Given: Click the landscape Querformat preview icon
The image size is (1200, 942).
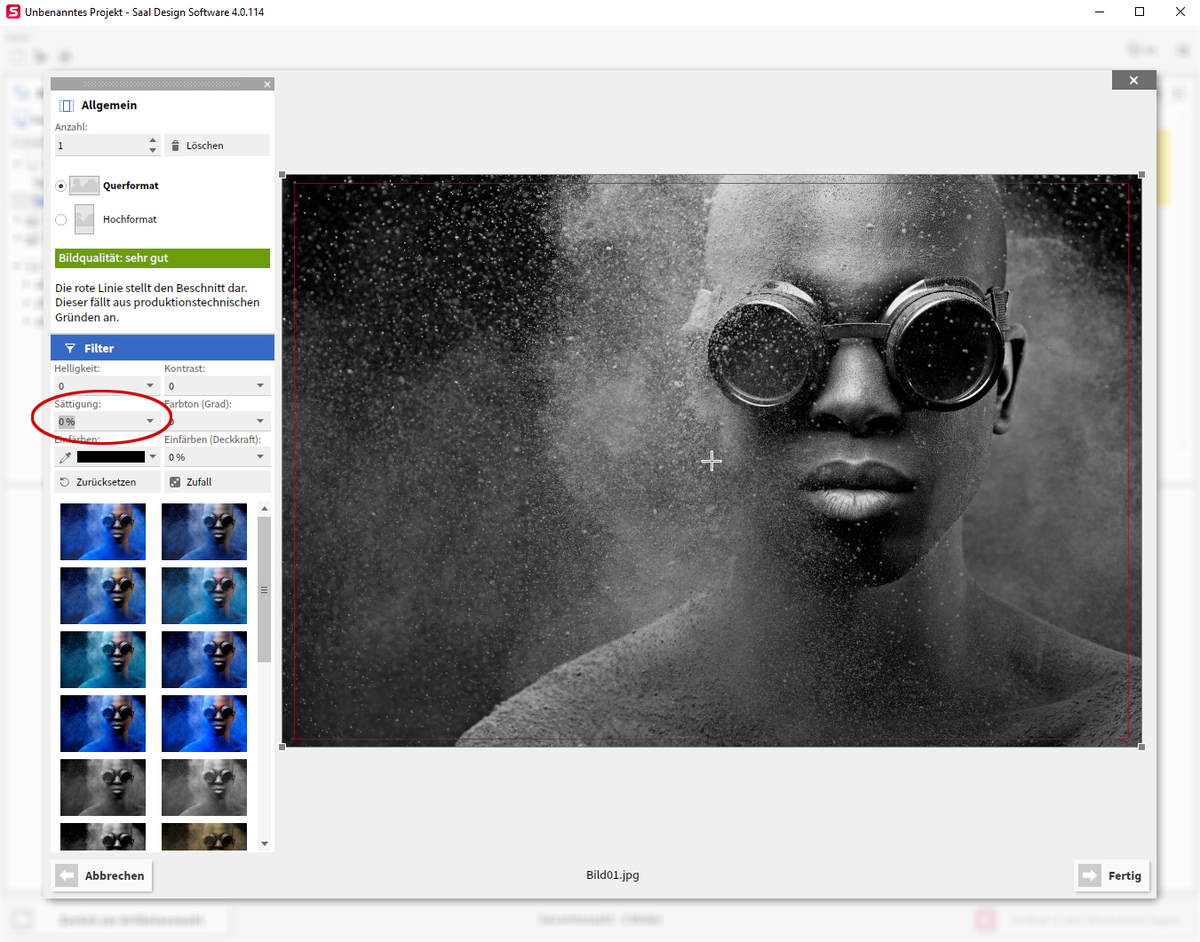Looking at the screenshot, I should [84, 185].
